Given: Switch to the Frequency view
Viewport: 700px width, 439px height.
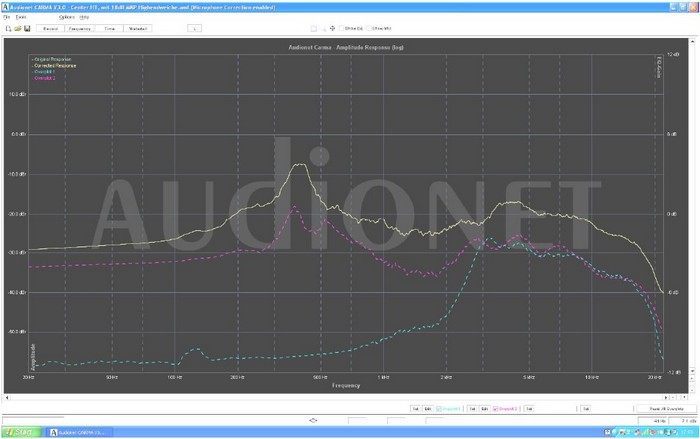Looking at the screenshot, I should tap(79, 29).
